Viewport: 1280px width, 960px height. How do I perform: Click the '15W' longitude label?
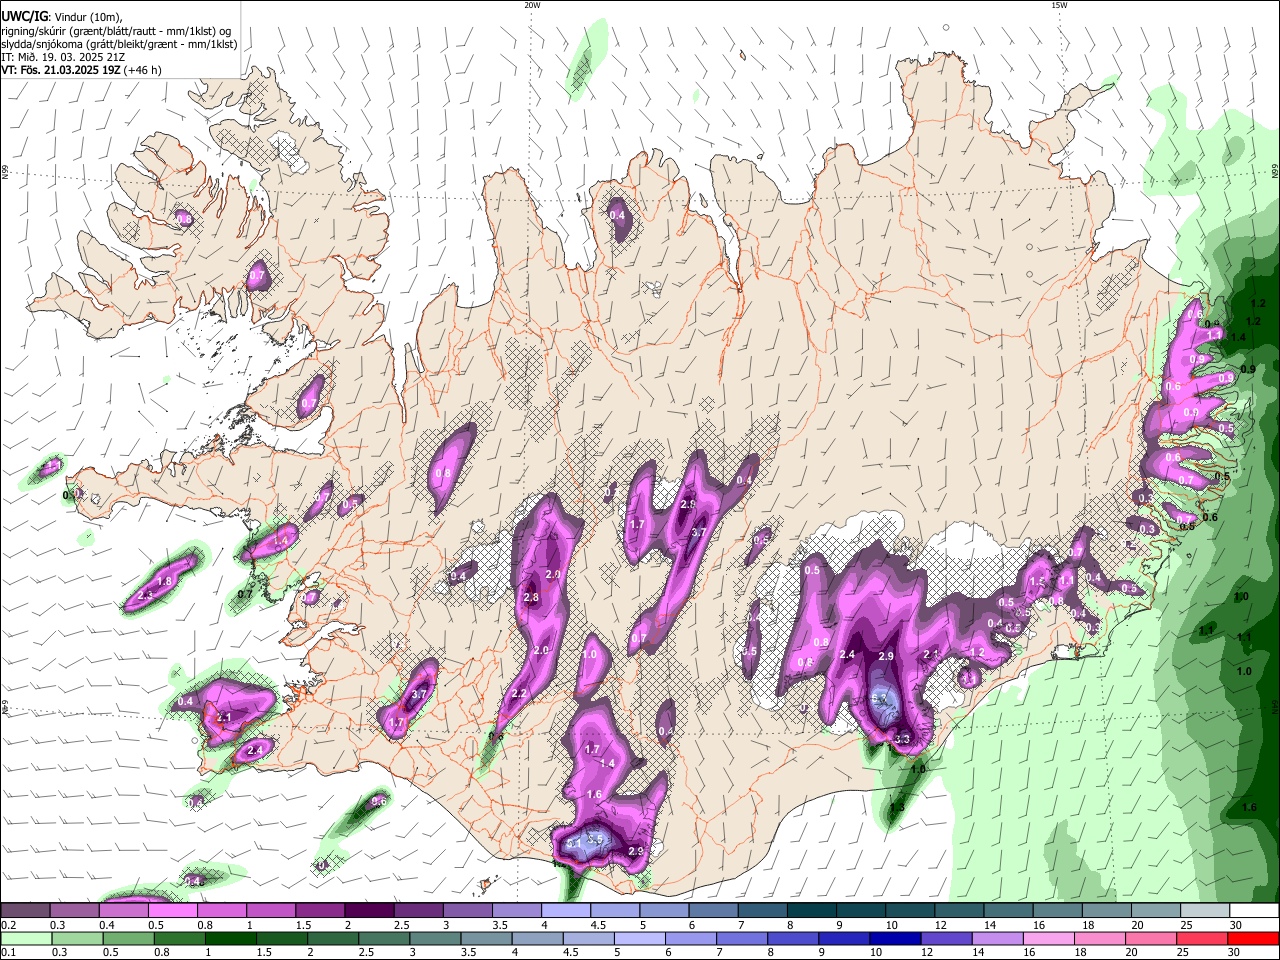pyautogui.click(x=1059, y=5)
